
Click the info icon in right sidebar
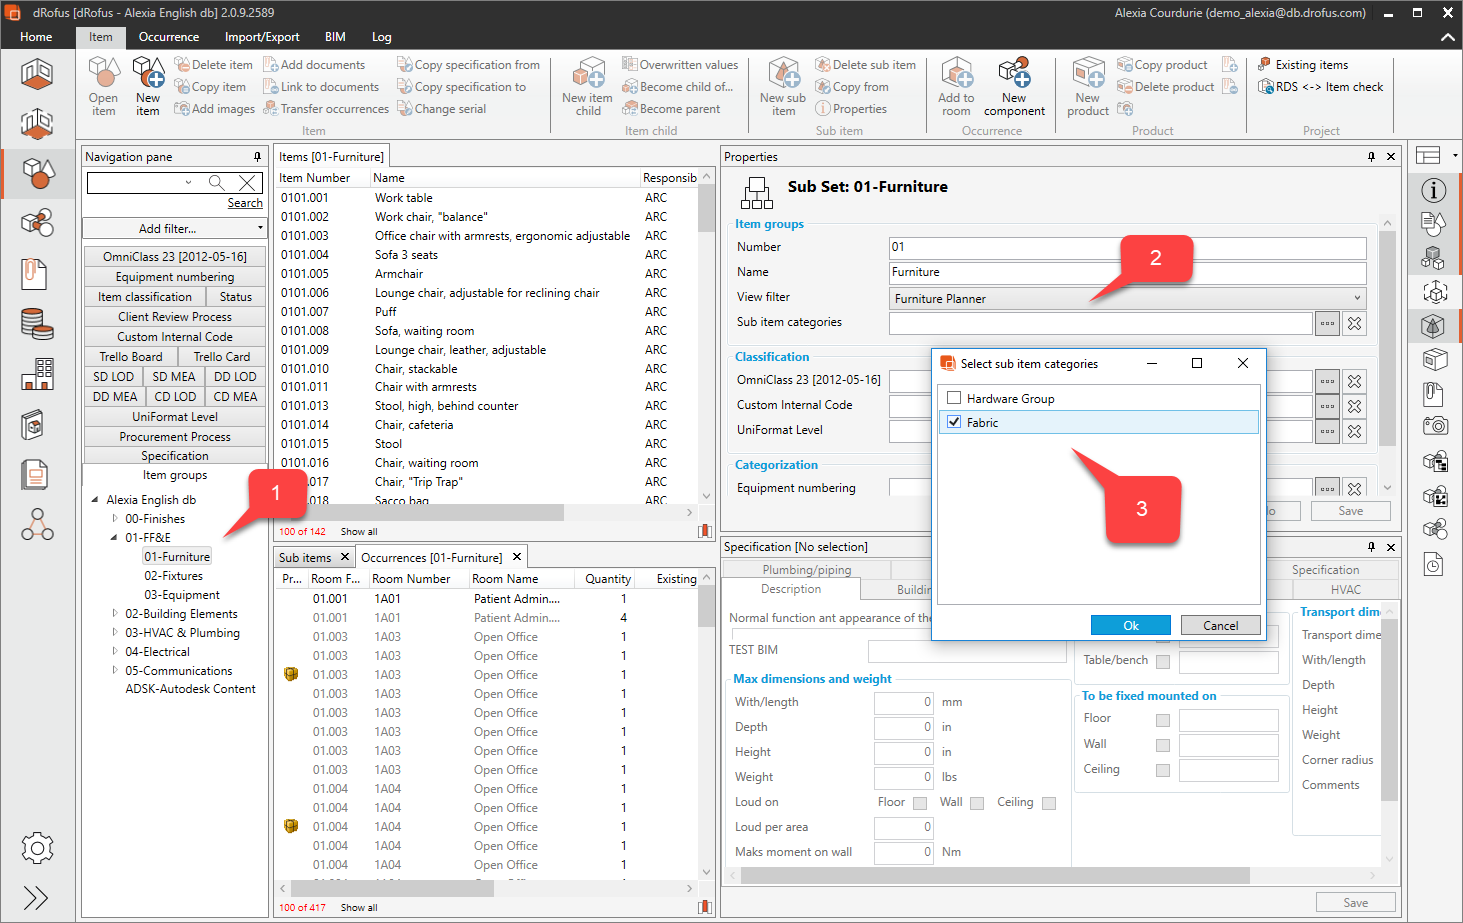(x=1434, y=190)
